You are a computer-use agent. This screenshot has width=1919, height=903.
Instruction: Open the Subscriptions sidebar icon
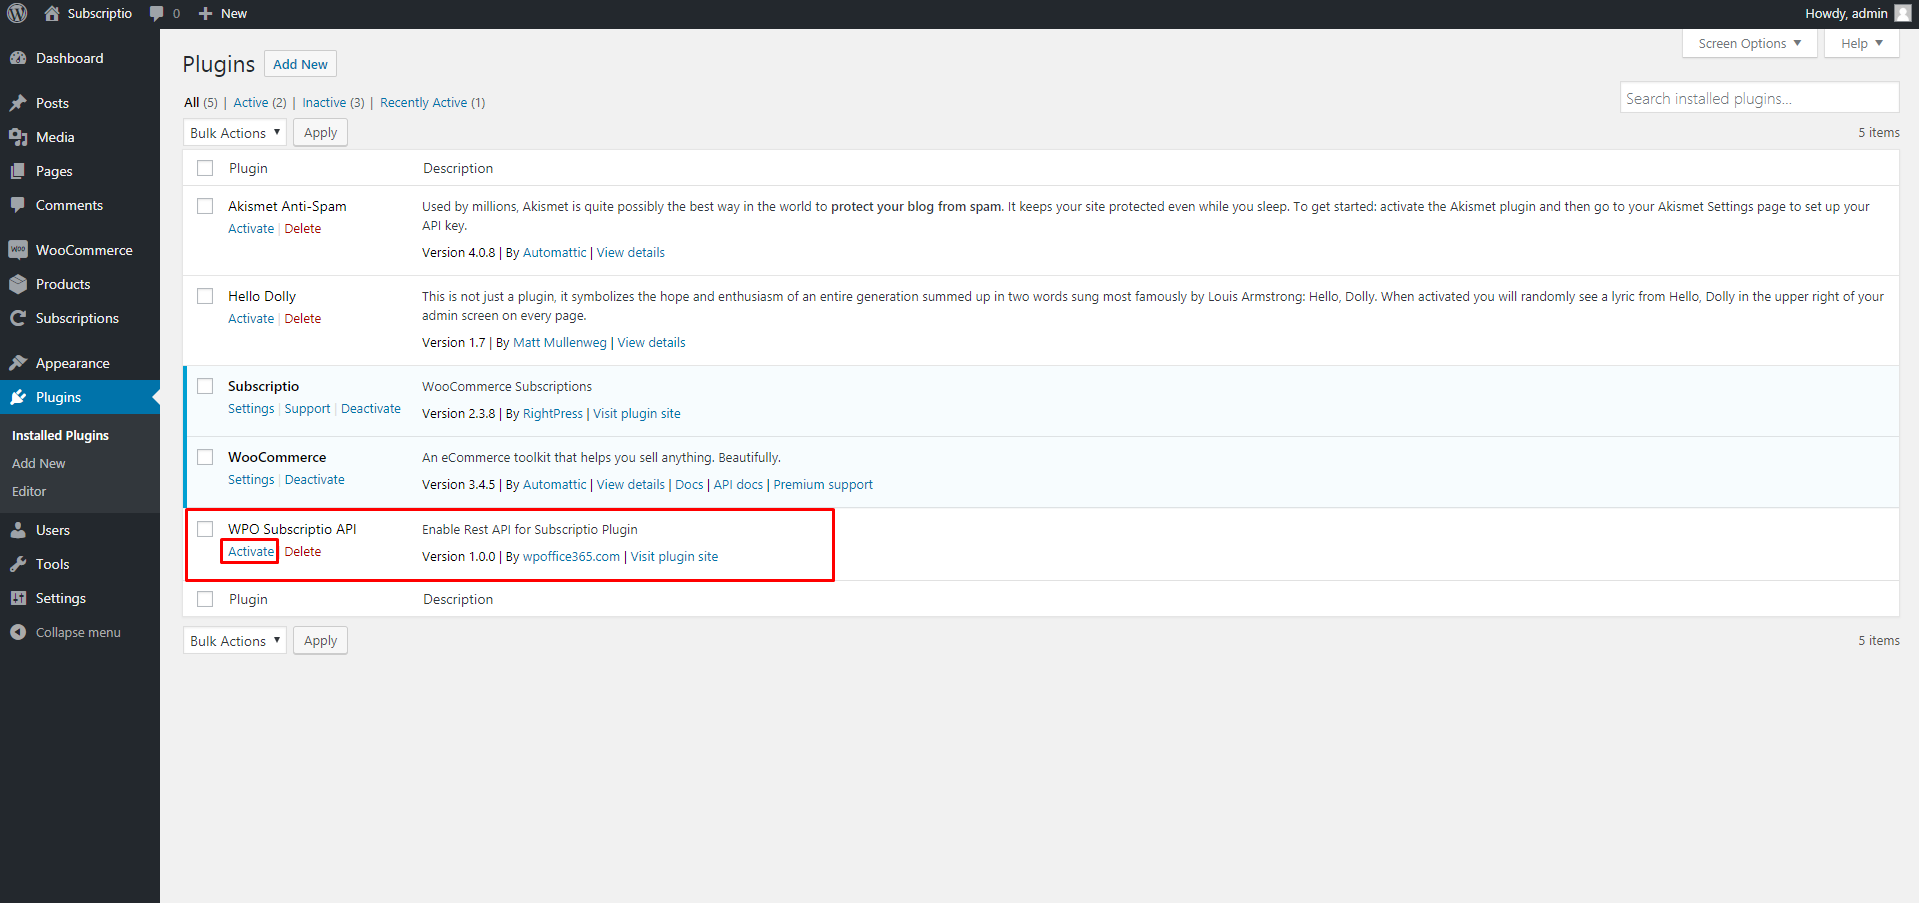click(x=19, y=318)
